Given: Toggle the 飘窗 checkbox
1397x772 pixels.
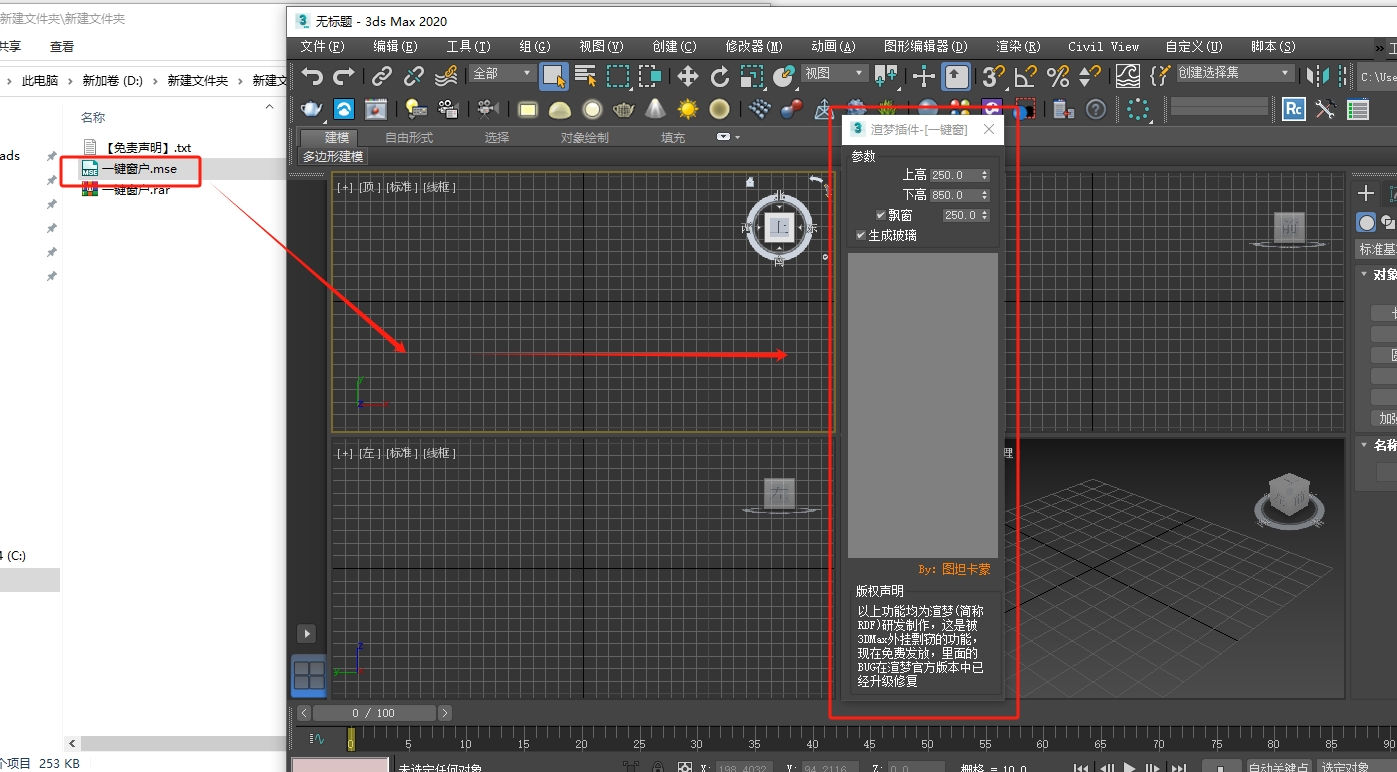Looking at the screenshot, I should [x=881, y=215].
